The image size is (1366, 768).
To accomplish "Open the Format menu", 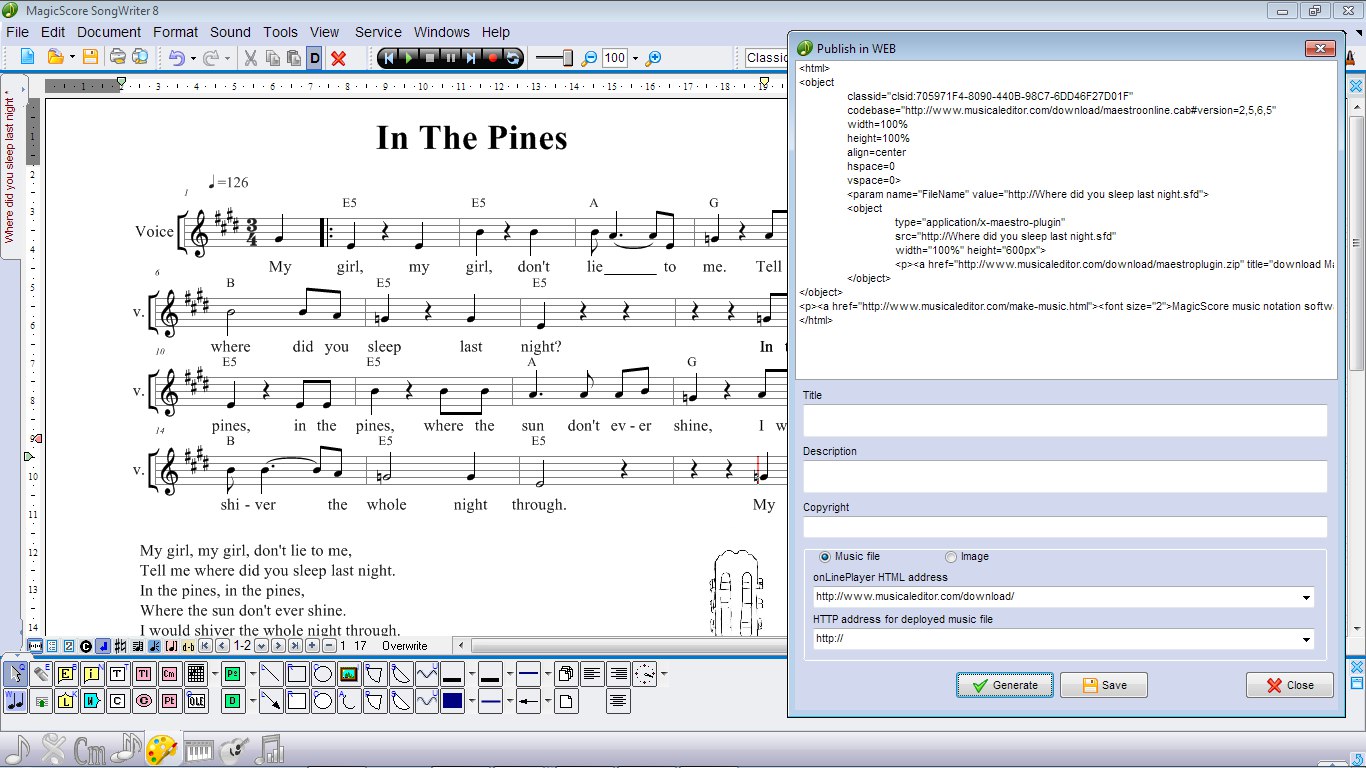I will [176, 32].
